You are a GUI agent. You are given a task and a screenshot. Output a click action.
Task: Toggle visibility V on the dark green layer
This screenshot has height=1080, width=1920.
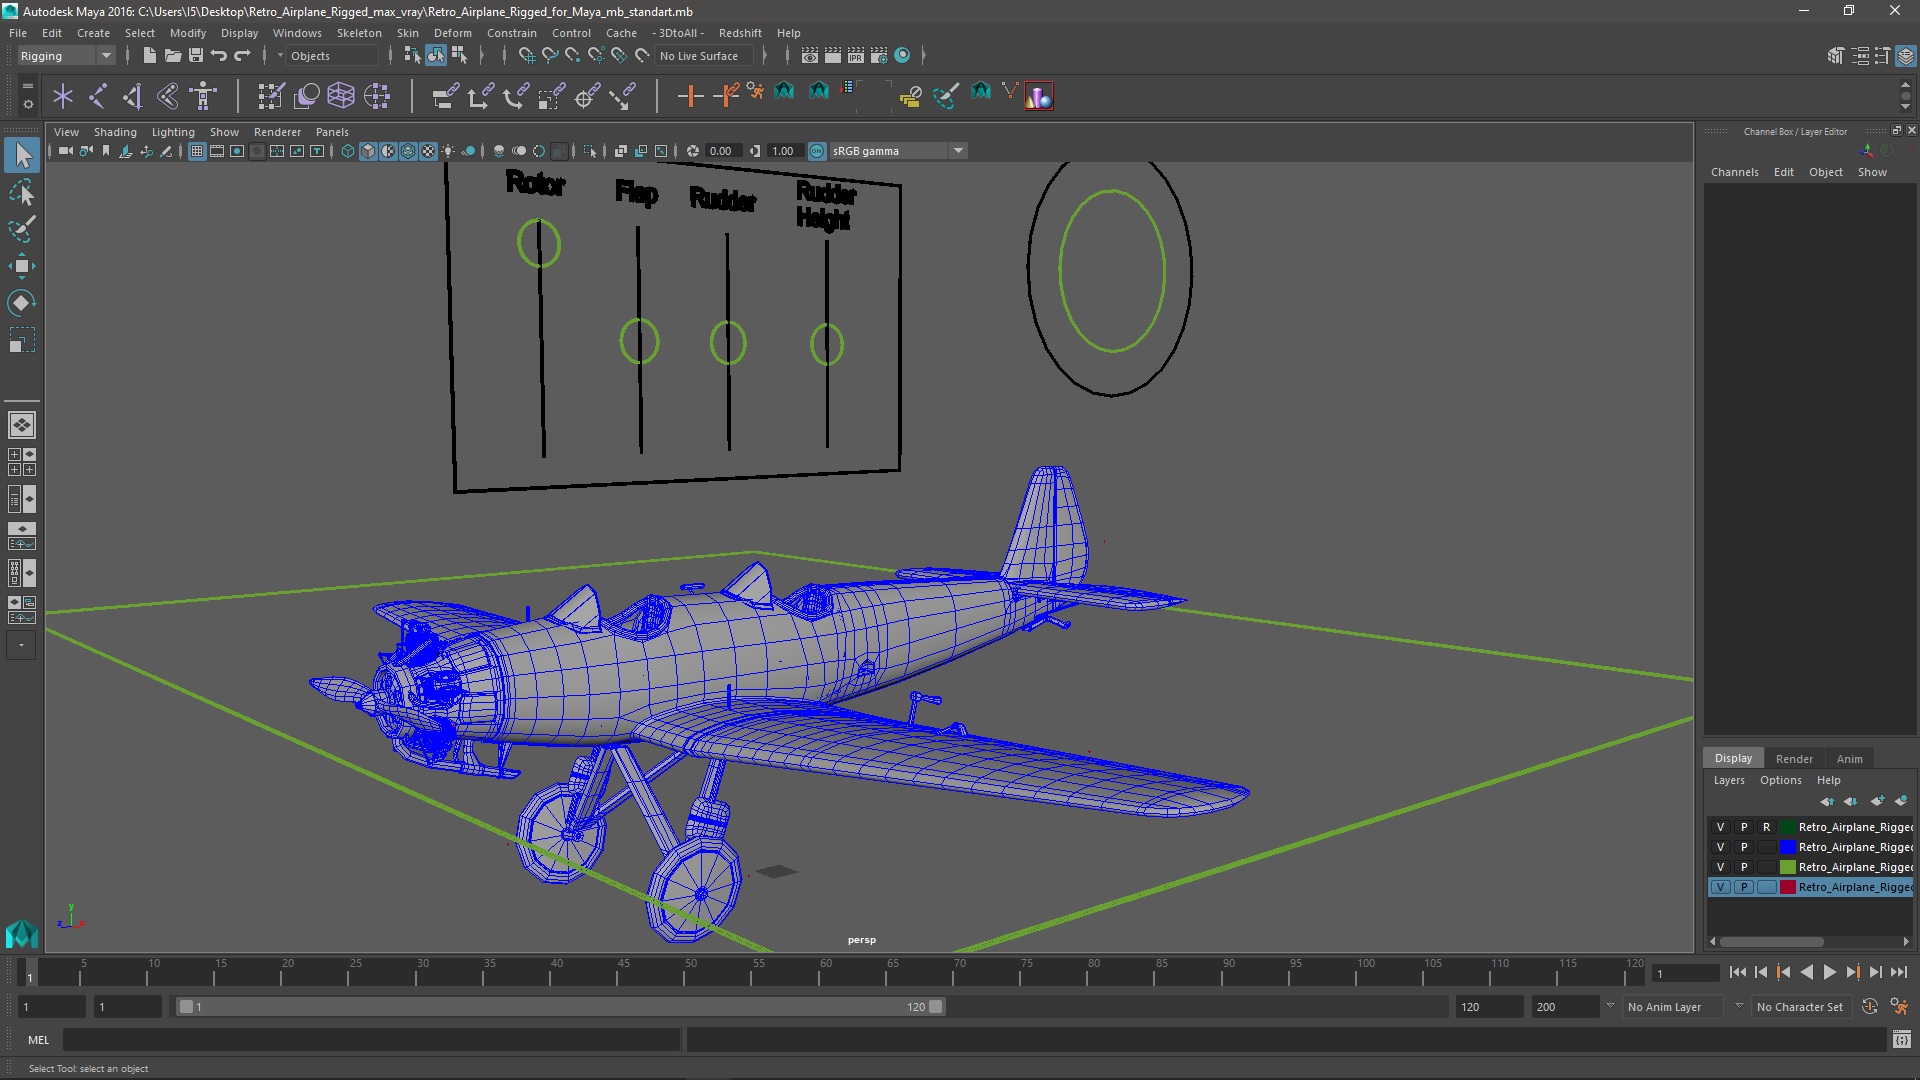pyautogui.click(x=1720, y=827)
